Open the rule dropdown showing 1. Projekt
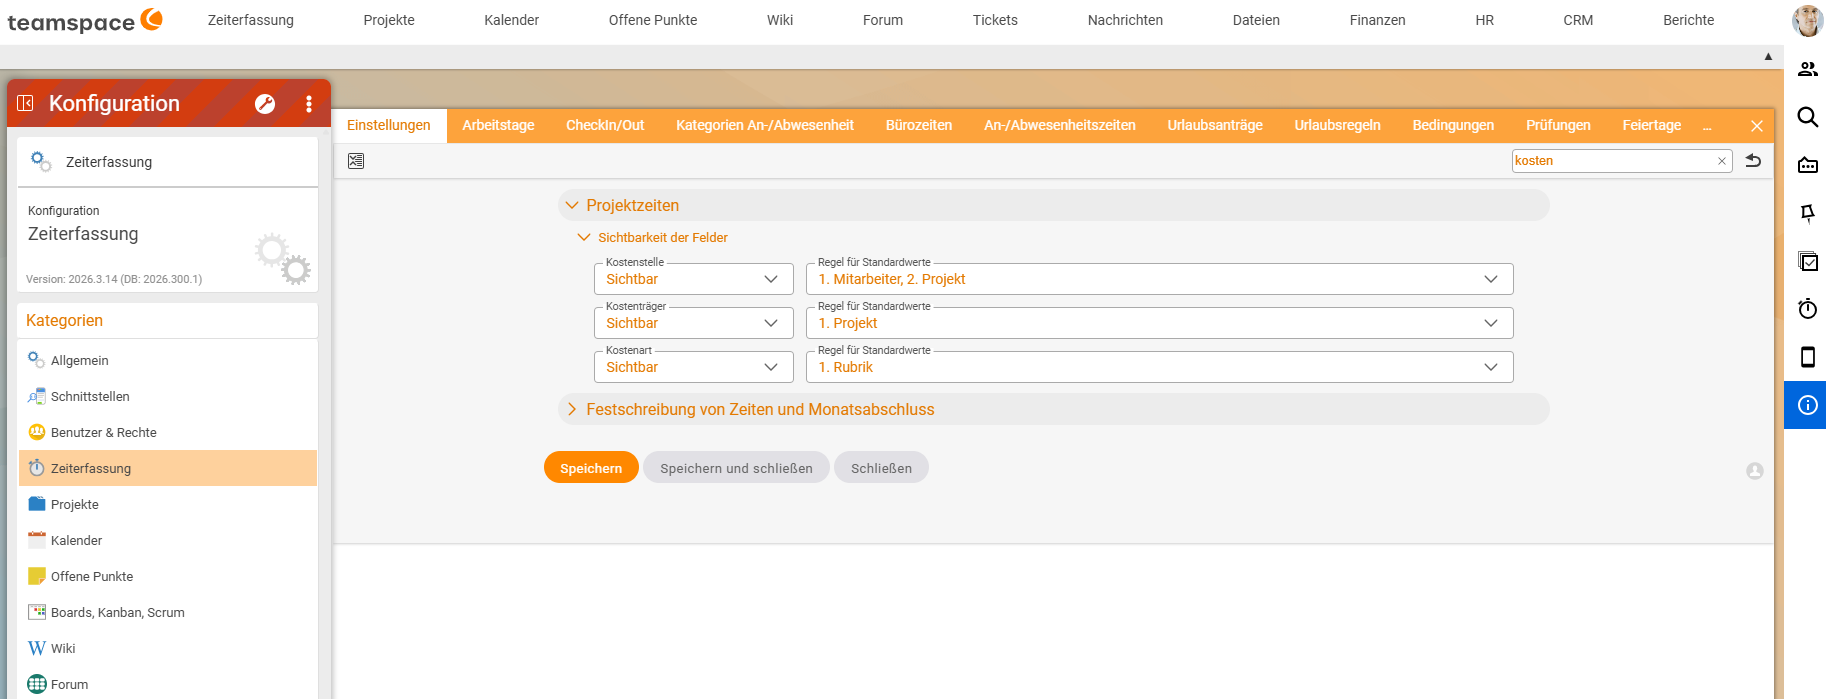 [1159, 323]
